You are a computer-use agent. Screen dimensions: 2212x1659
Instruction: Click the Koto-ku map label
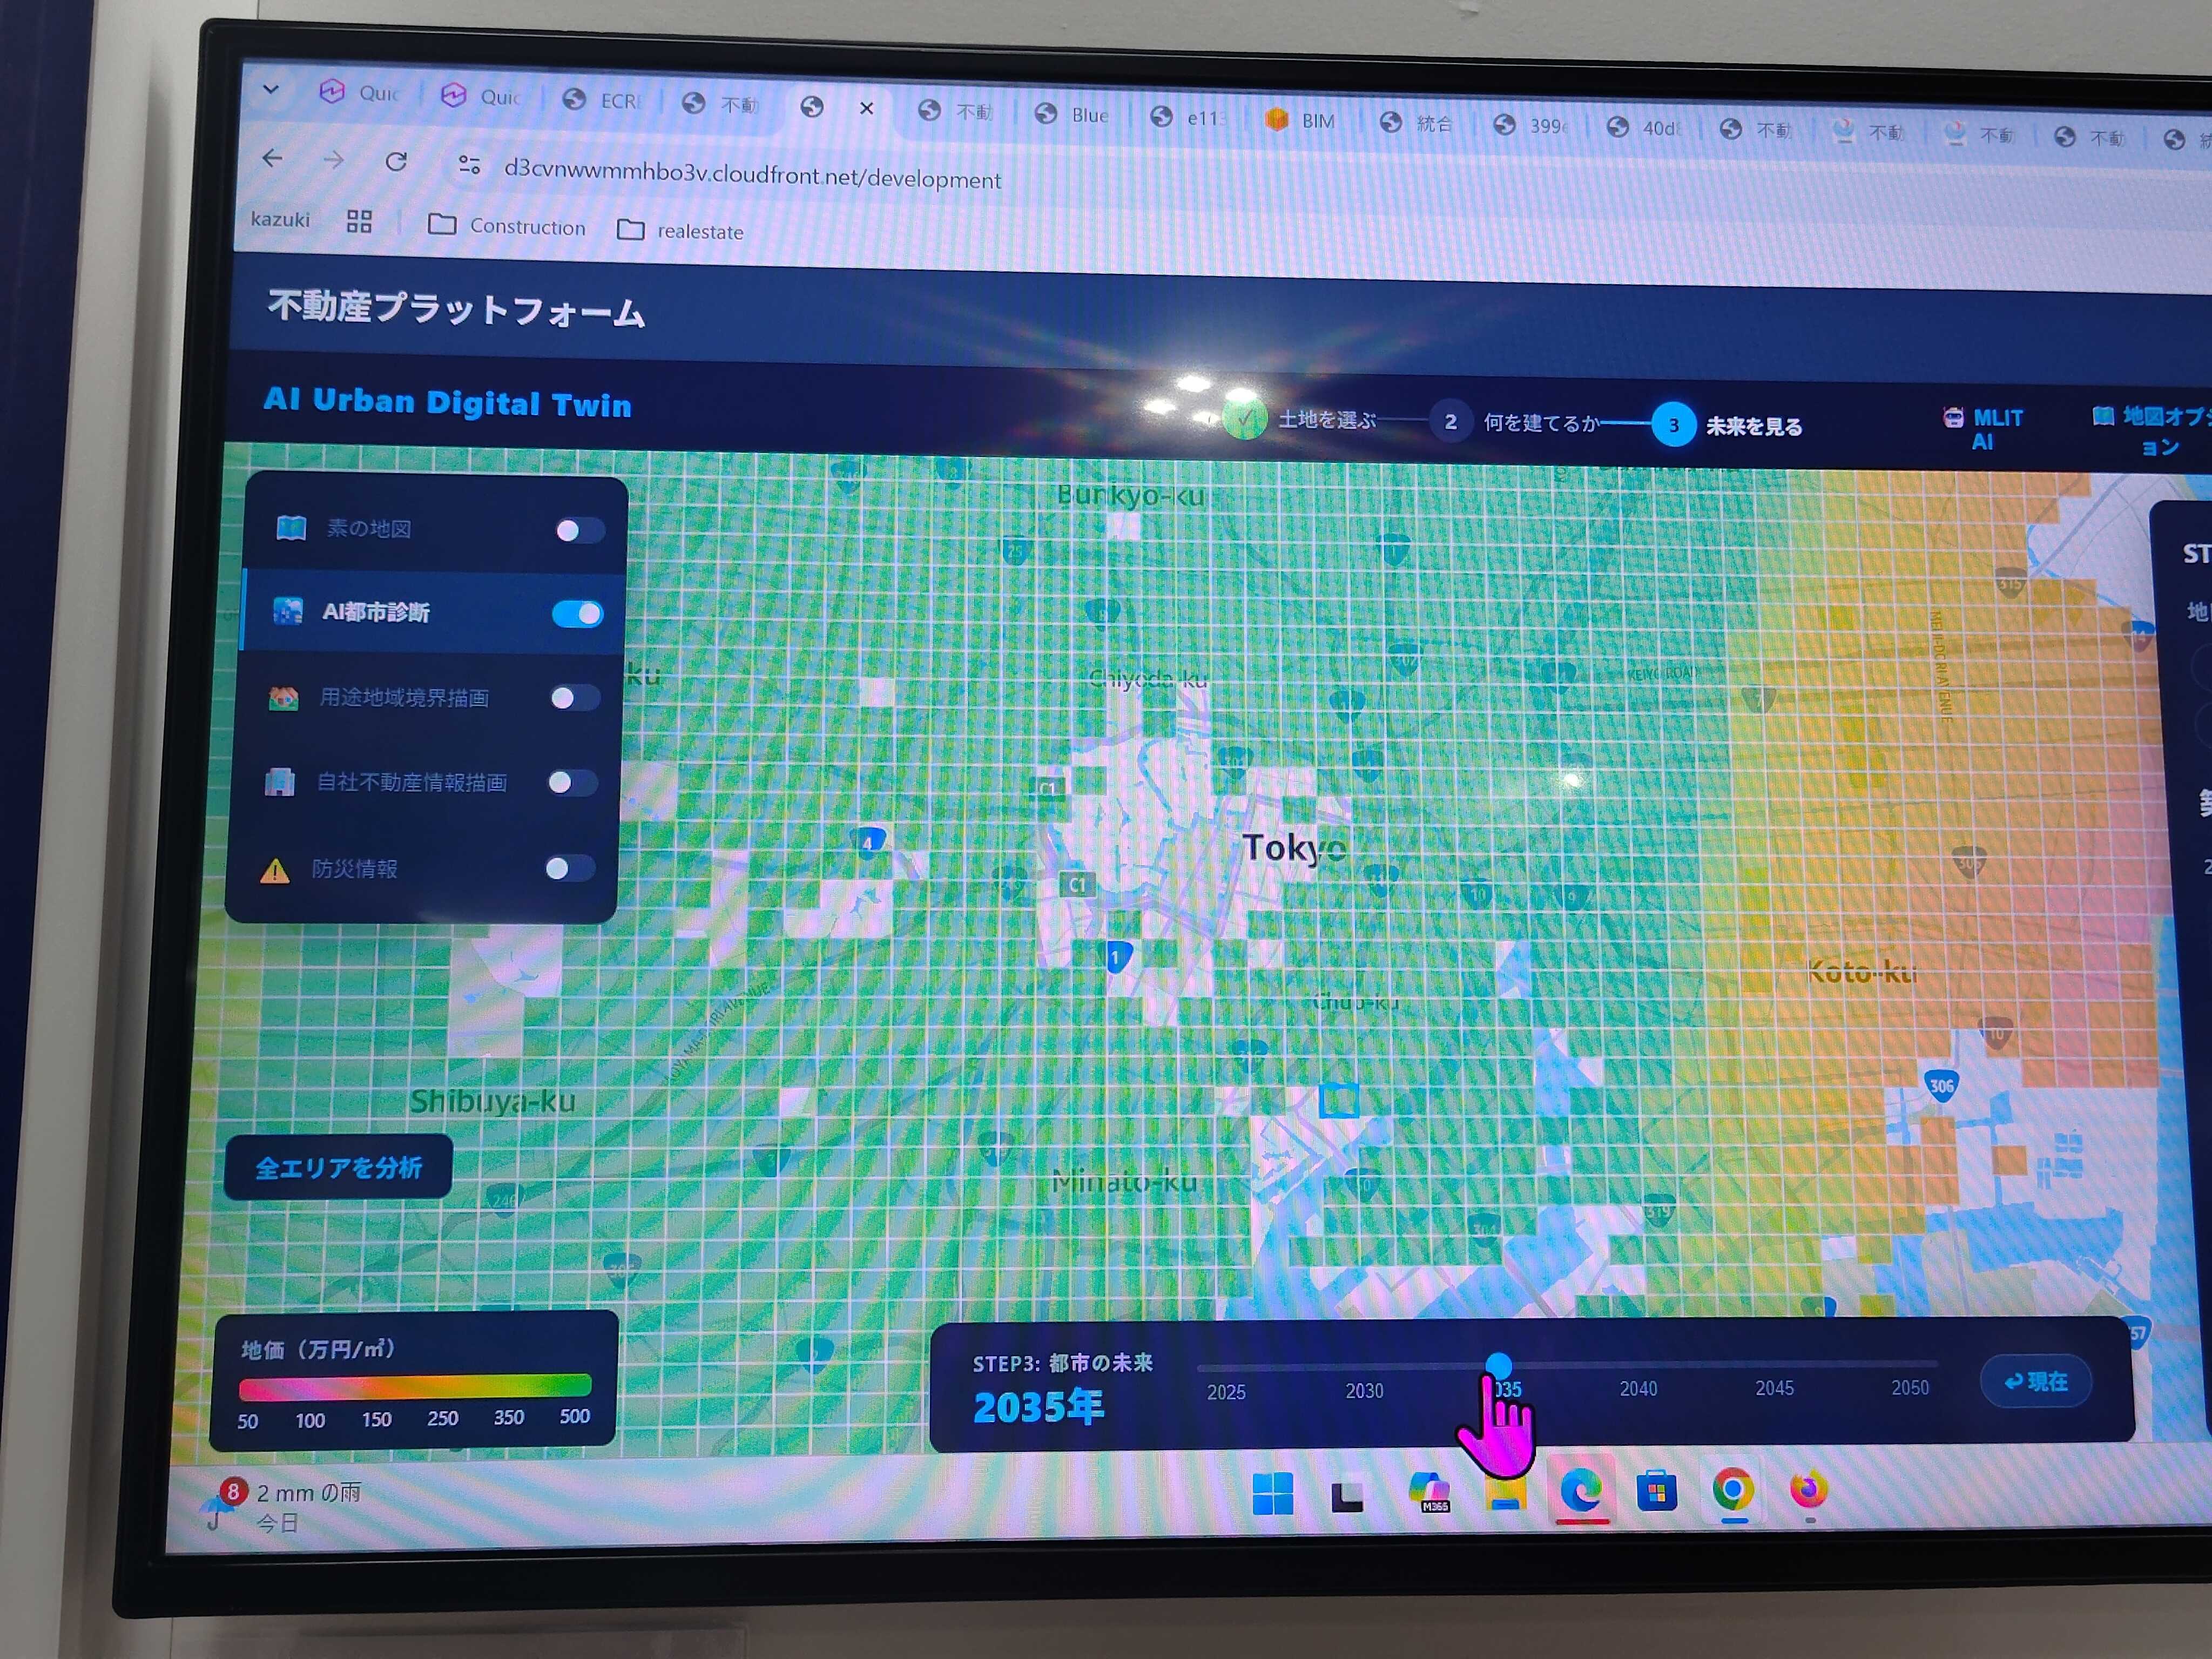click(1863, 971)
